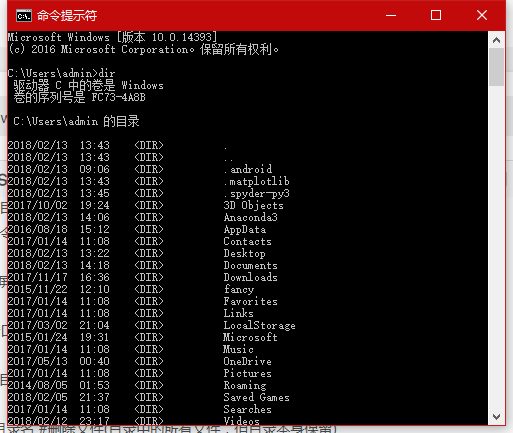Click the volume serial number FC73-4A8B

pos(118,97)
